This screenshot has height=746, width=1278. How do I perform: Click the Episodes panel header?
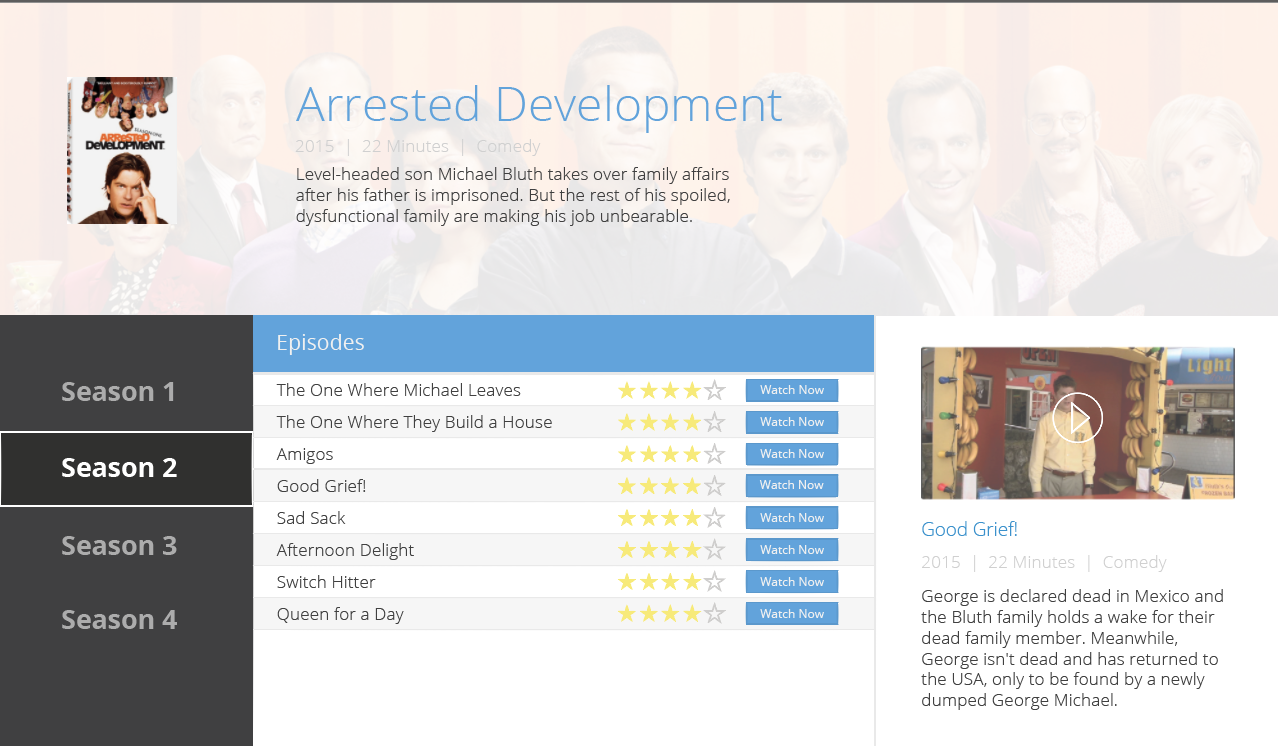point(563,343)
